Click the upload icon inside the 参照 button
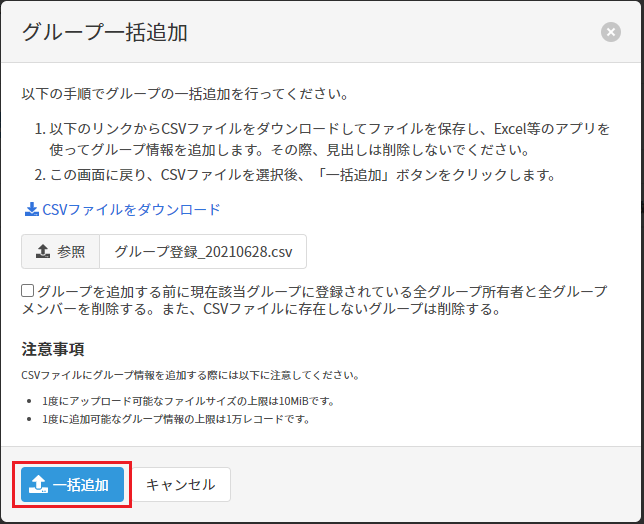644x524 pixels. [x=43, y=252]
